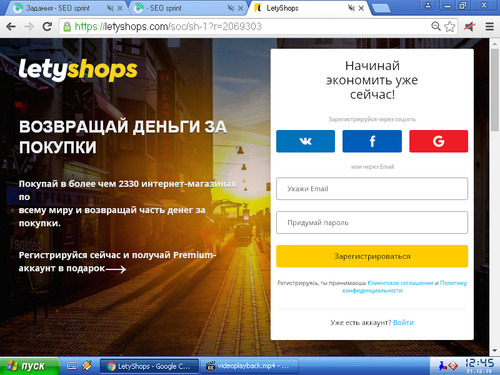Click the Уже есть аккаунт? text
Viewport: 500px width, 375px height.
click(360, 323)
